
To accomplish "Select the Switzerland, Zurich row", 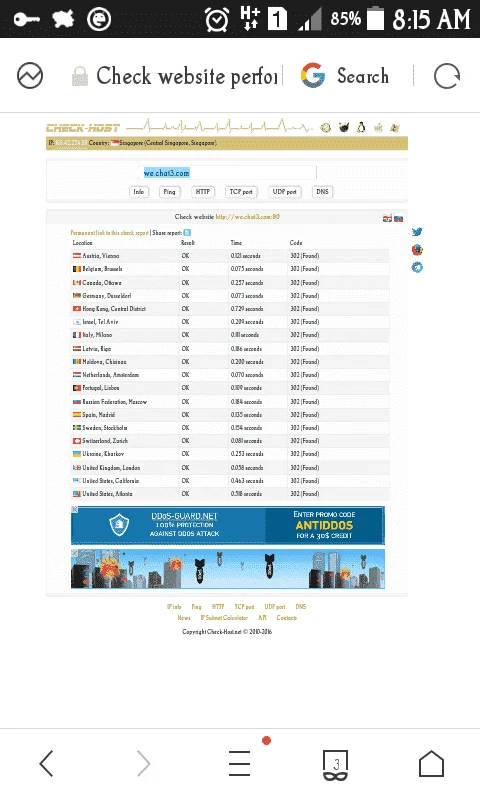I will 230,441.
